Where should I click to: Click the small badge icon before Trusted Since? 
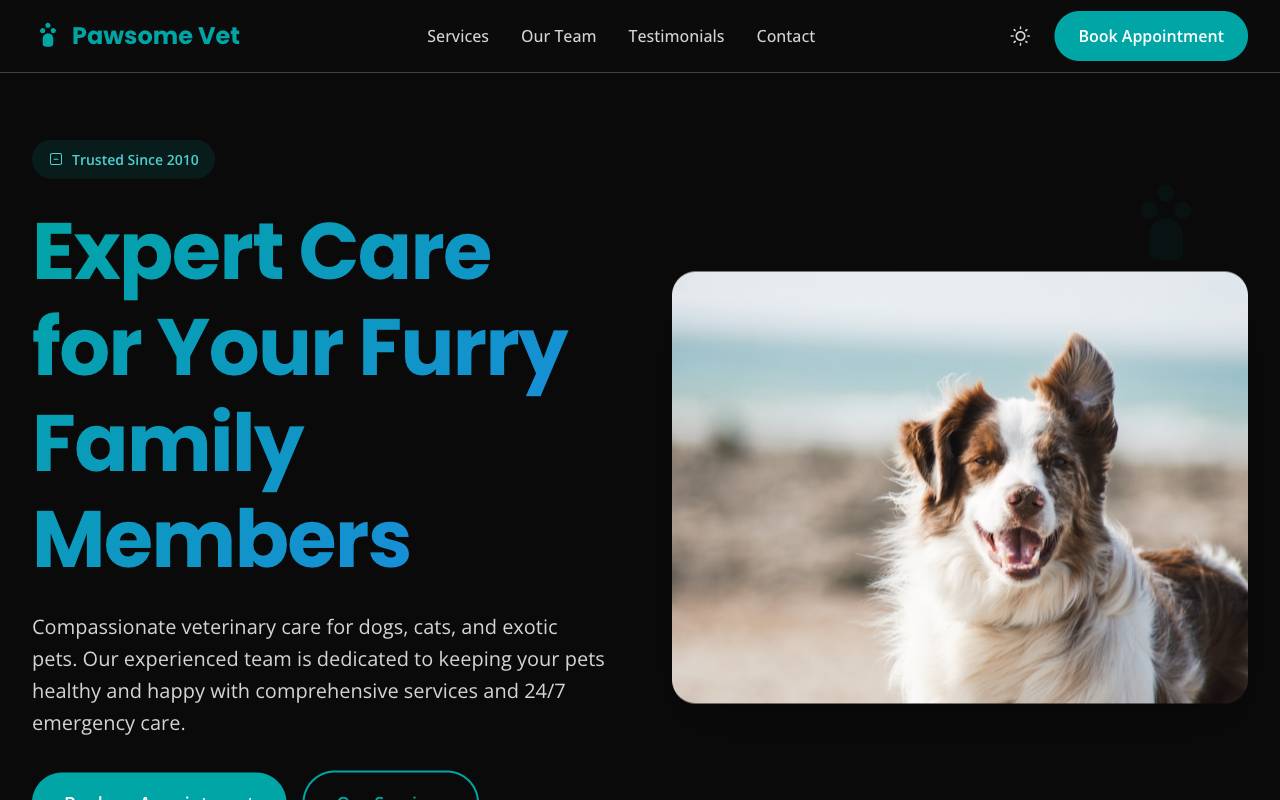pyautogui.click(x=56, y=159)
